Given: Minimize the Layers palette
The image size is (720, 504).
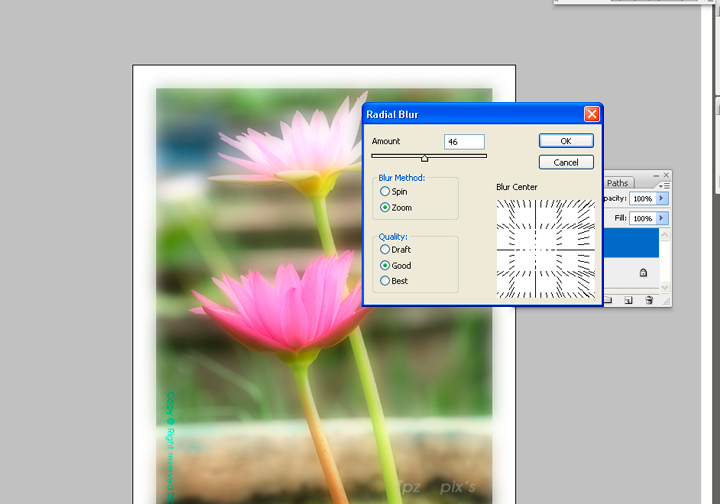Looking at the screenshot, I should pos(655,174).
